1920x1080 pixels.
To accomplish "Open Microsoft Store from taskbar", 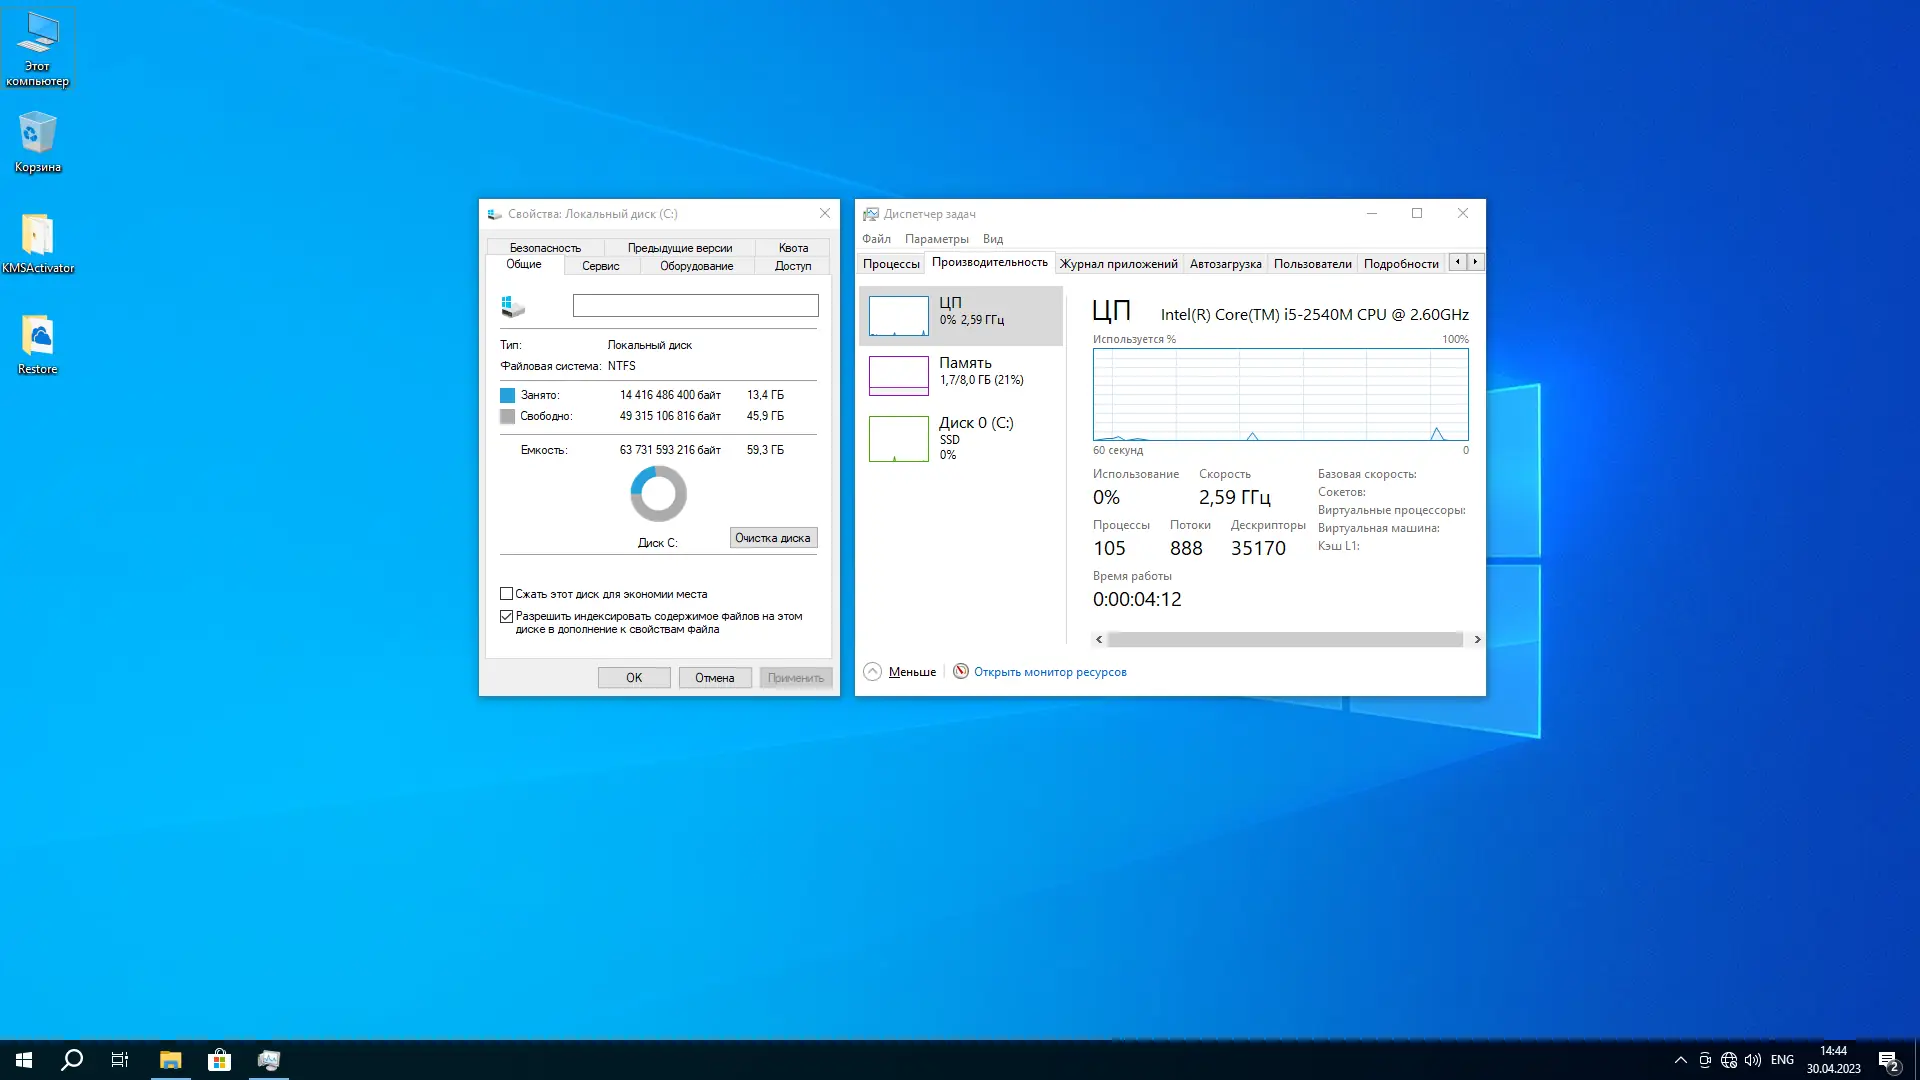I will click(219, 1060).
